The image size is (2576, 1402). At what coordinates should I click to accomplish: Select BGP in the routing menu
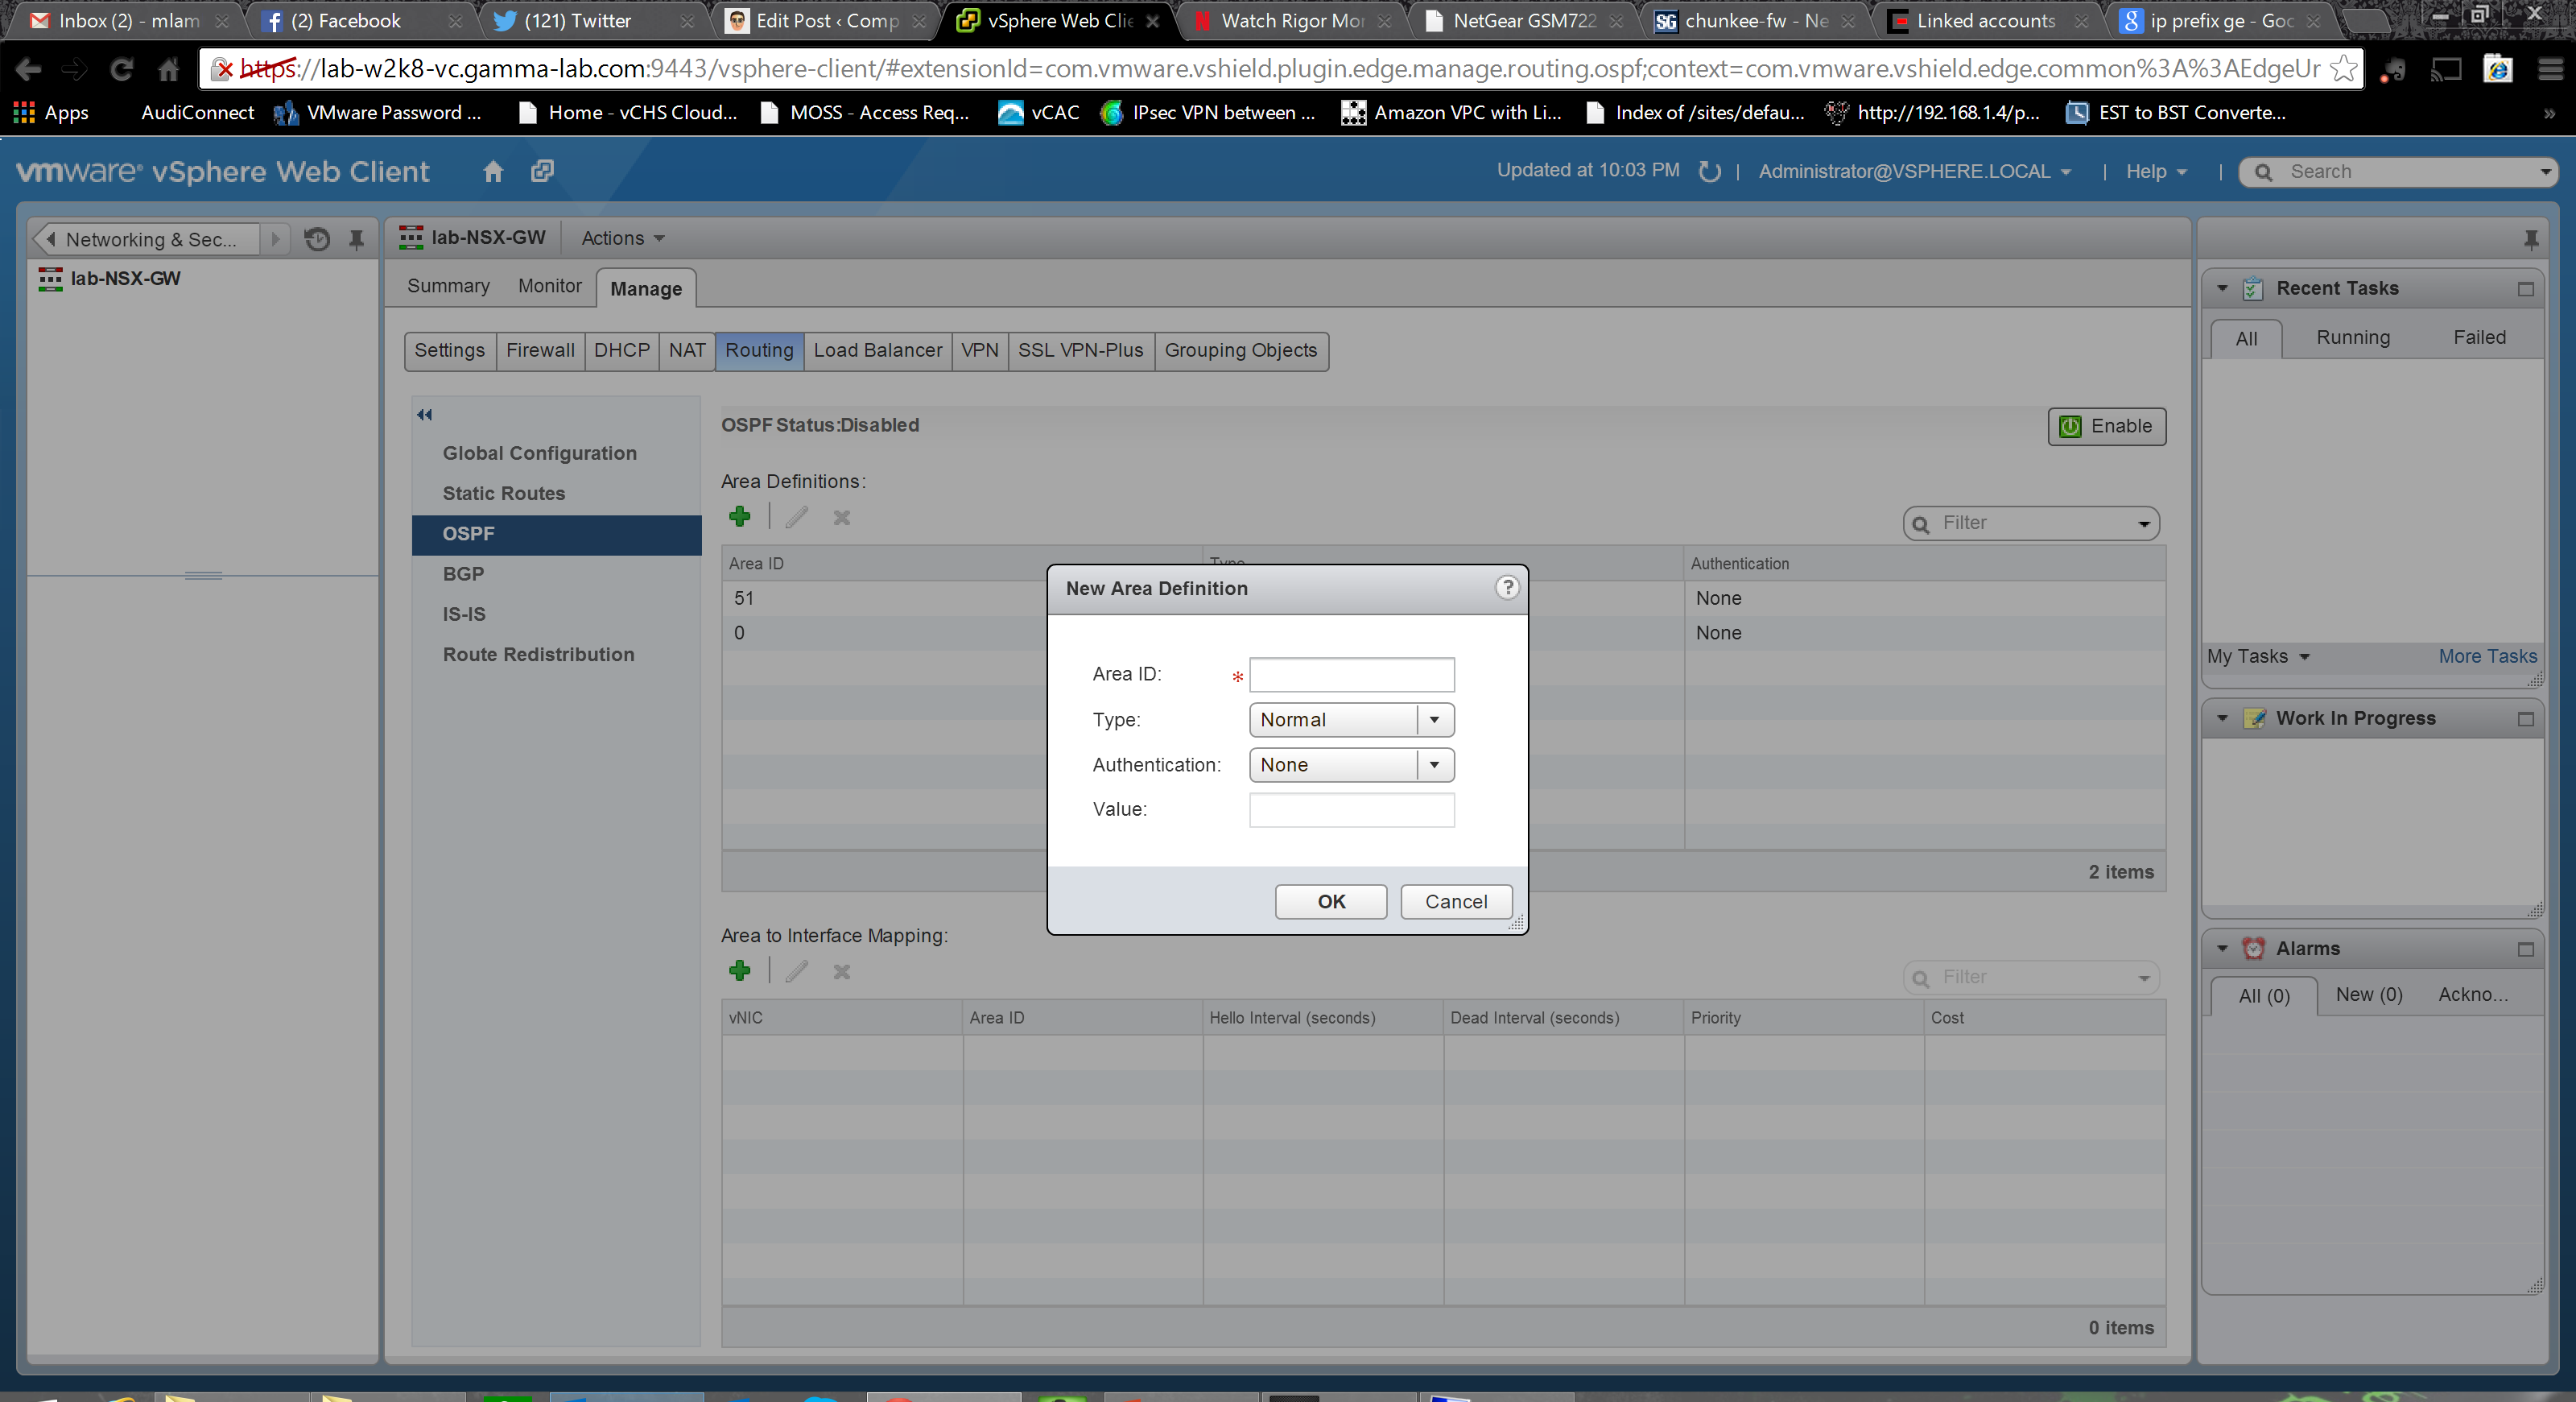coord(463,573)
